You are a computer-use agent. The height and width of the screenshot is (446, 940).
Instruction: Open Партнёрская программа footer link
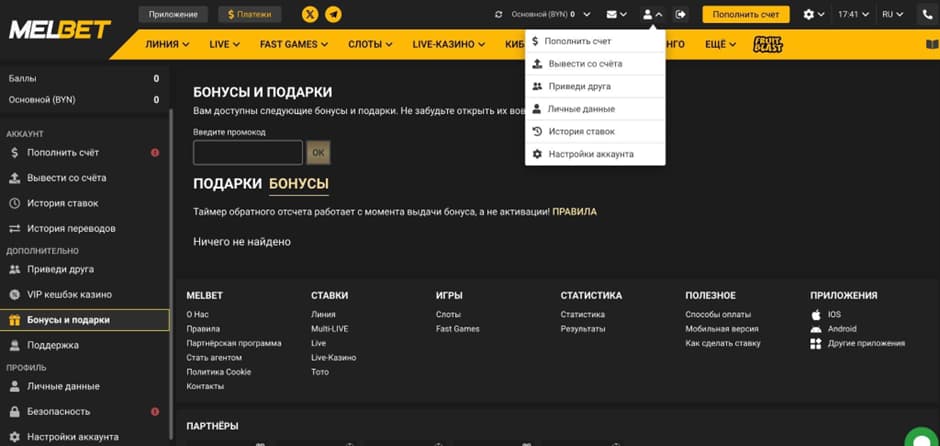(234, 343)
